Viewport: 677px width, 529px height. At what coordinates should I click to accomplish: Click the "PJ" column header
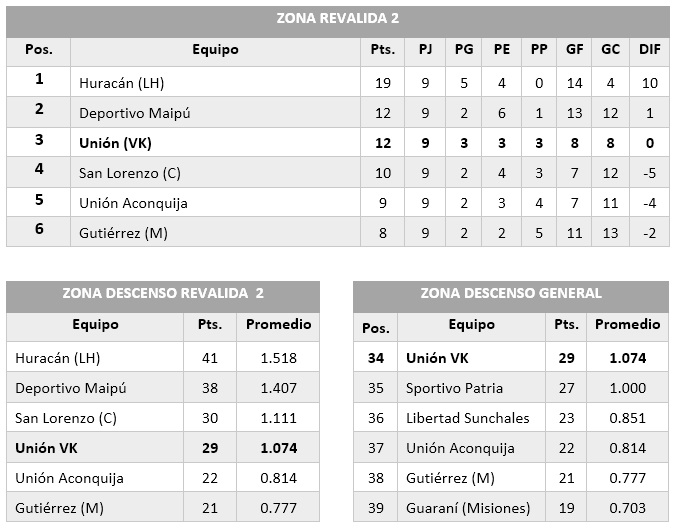[x=425, y=49]
